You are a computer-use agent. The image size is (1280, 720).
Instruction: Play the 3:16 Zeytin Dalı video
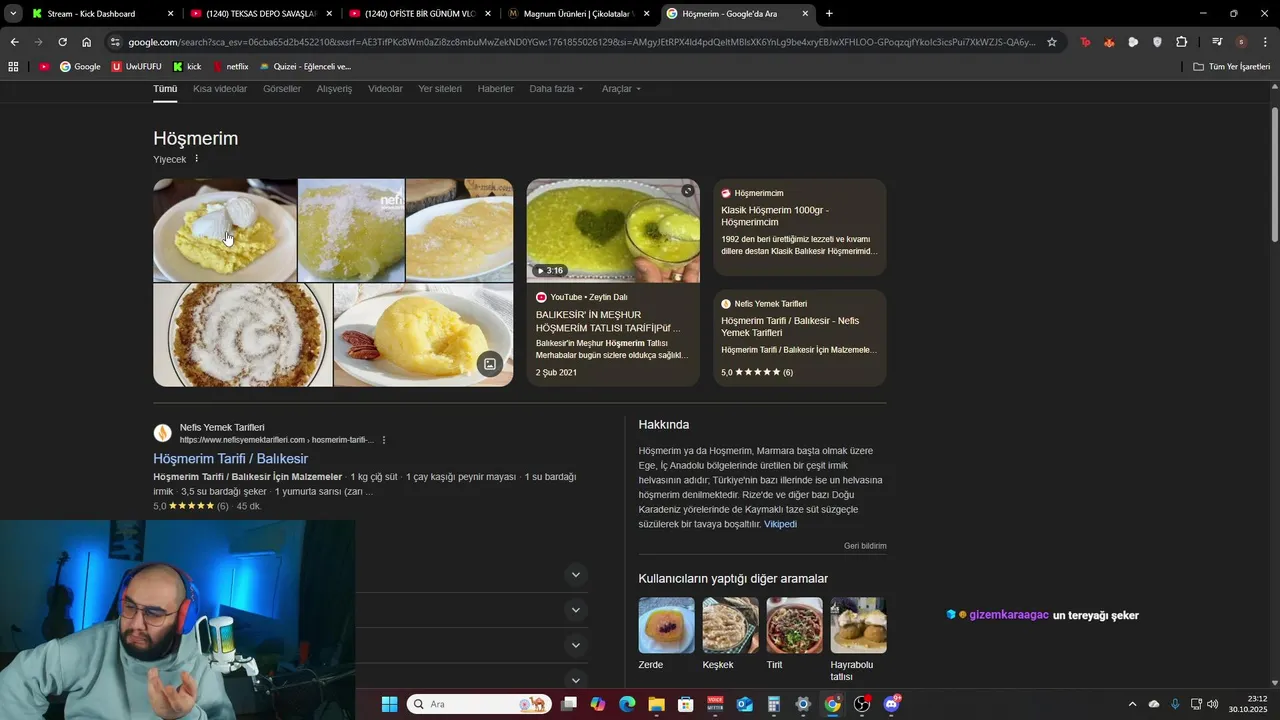pyautogui.click(x=613, y=231)
